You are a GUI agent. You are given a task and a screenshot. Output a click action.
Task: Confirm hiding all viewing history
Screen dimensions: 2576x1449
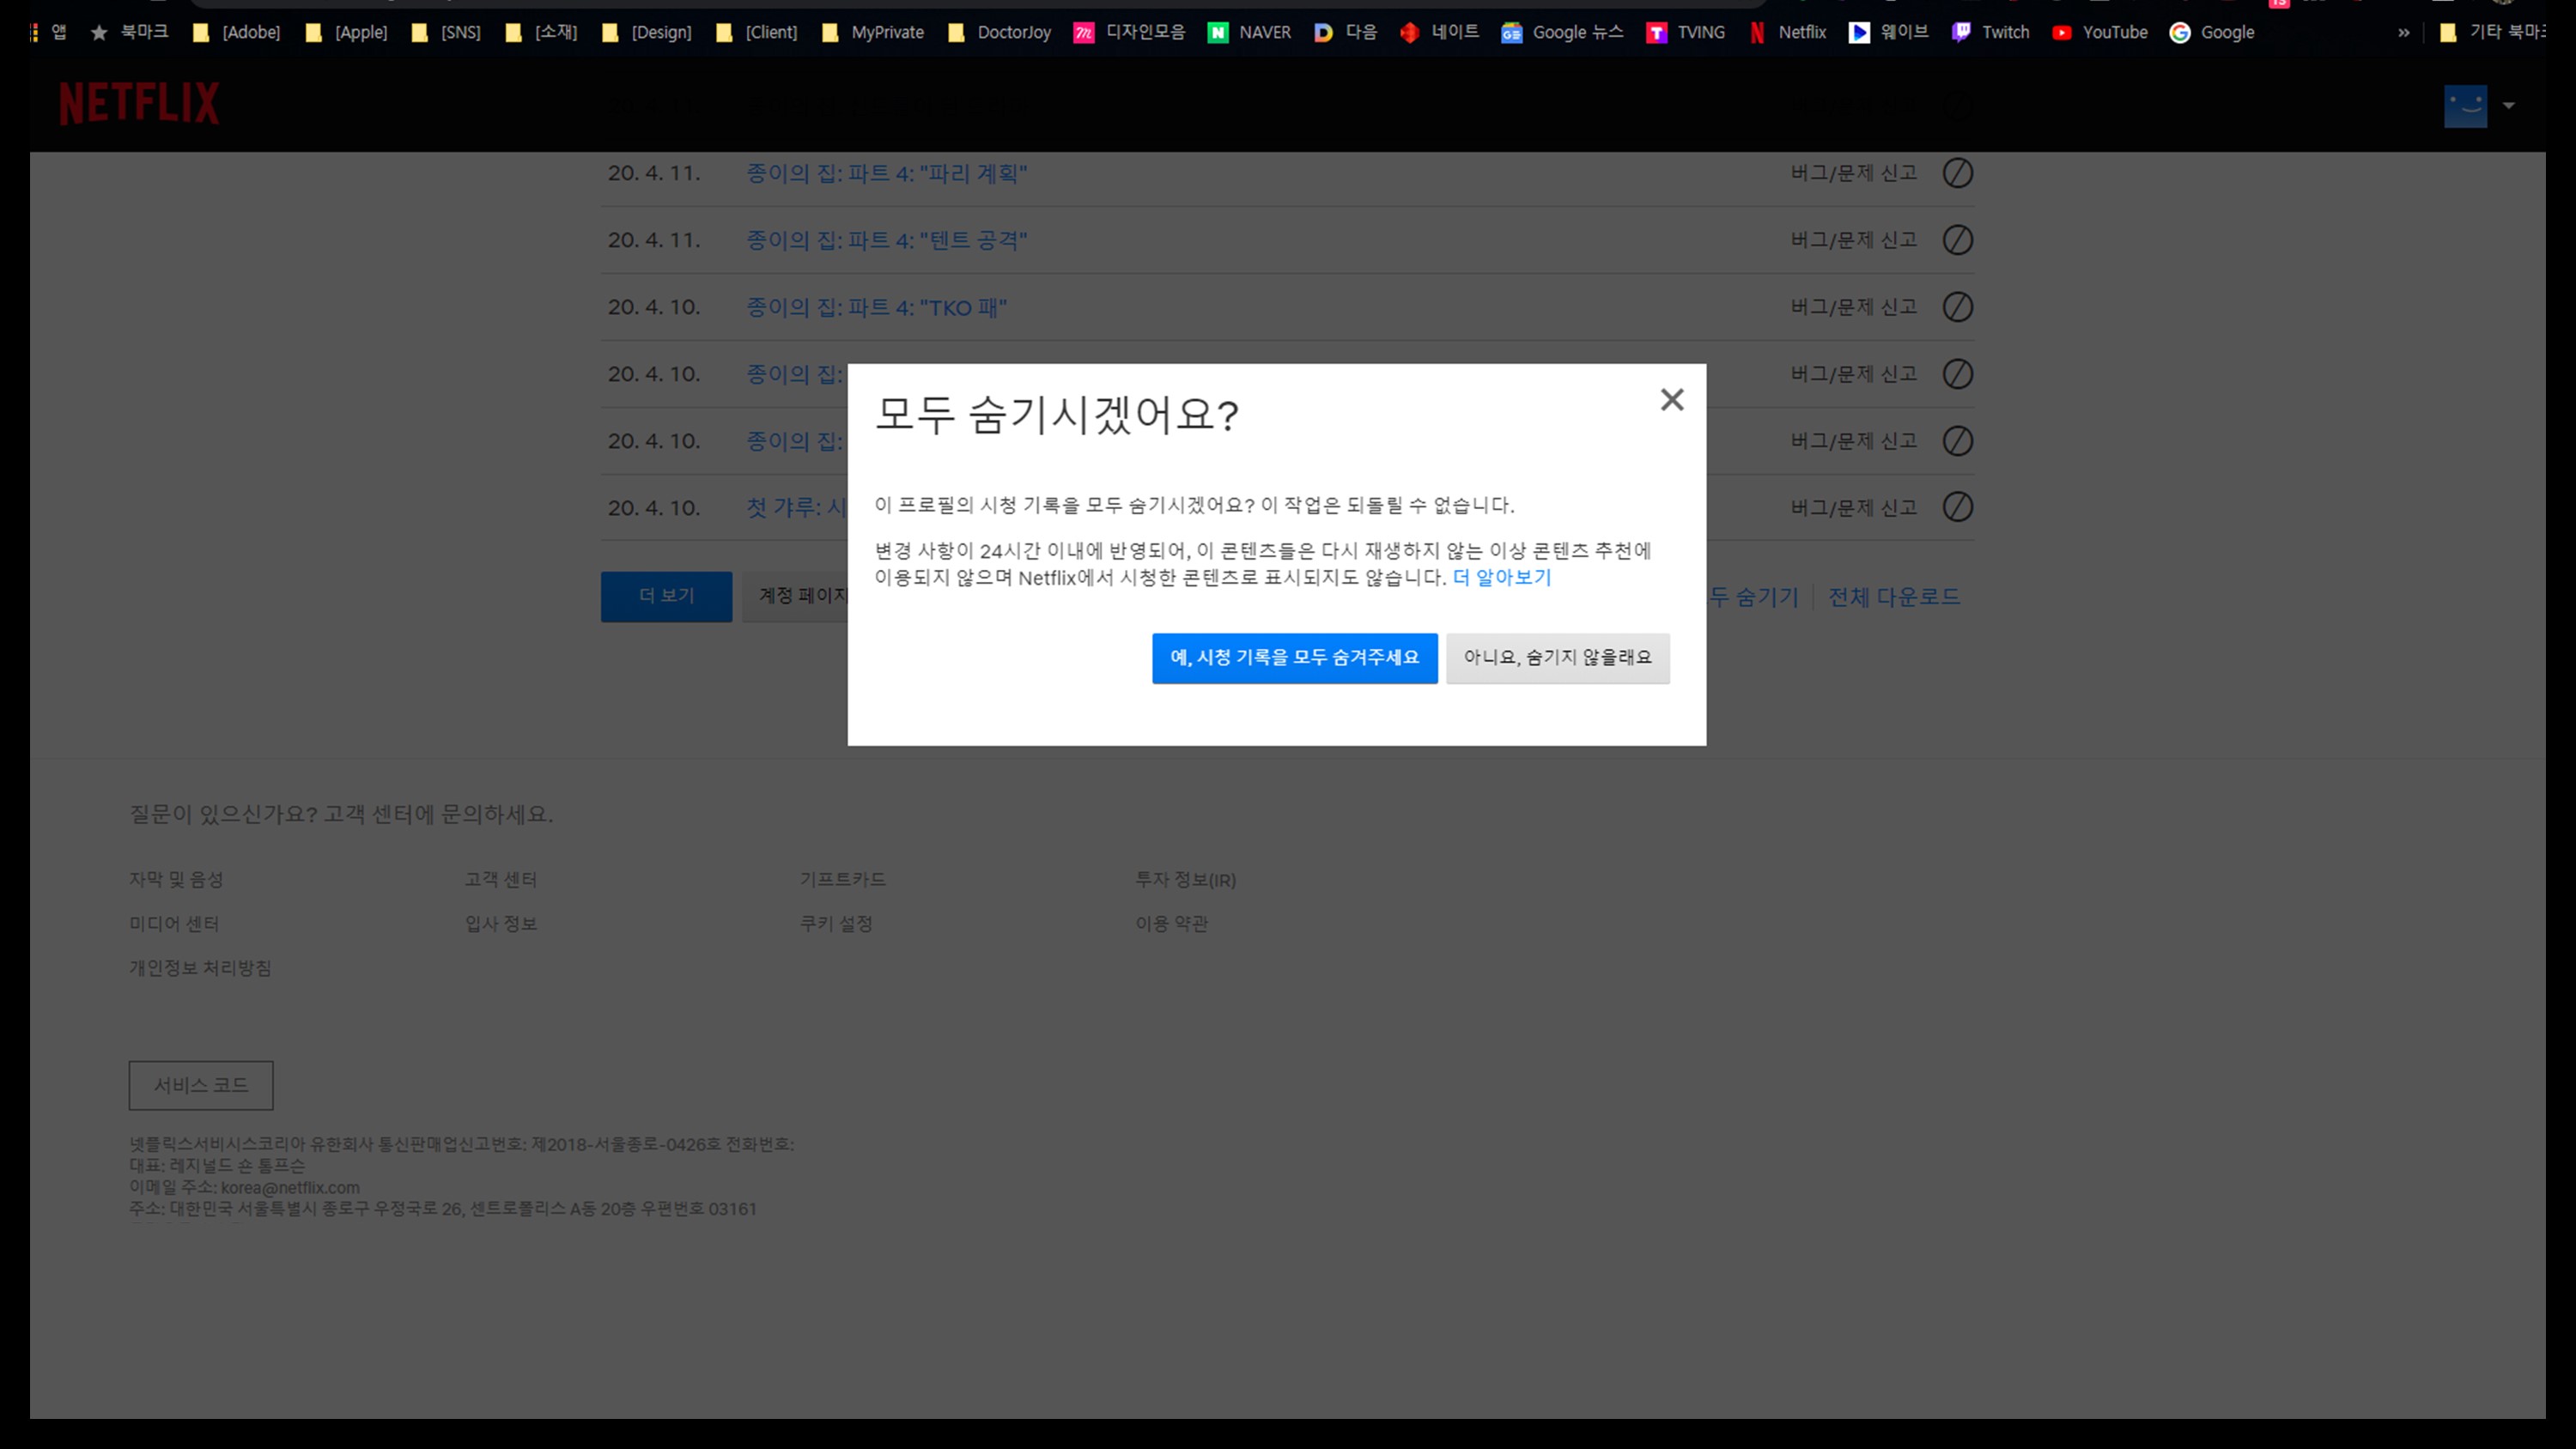(1294, 658)
